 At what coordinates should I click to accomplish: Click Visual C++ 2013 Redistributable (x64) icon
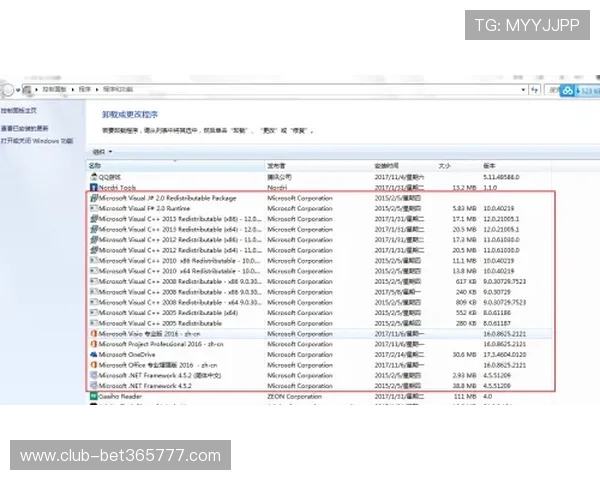pyautogui.click(x=94, y=229)
